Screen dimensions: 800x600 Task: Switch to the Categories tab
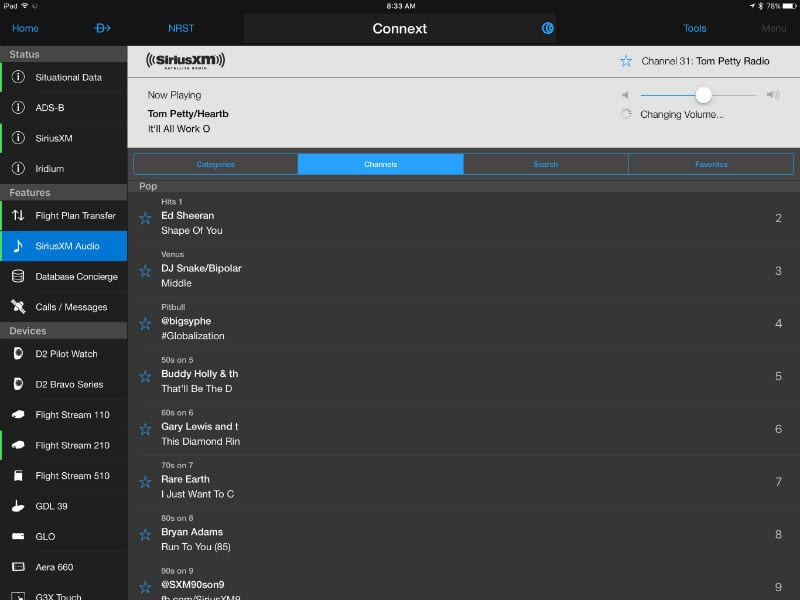[216, 164]
